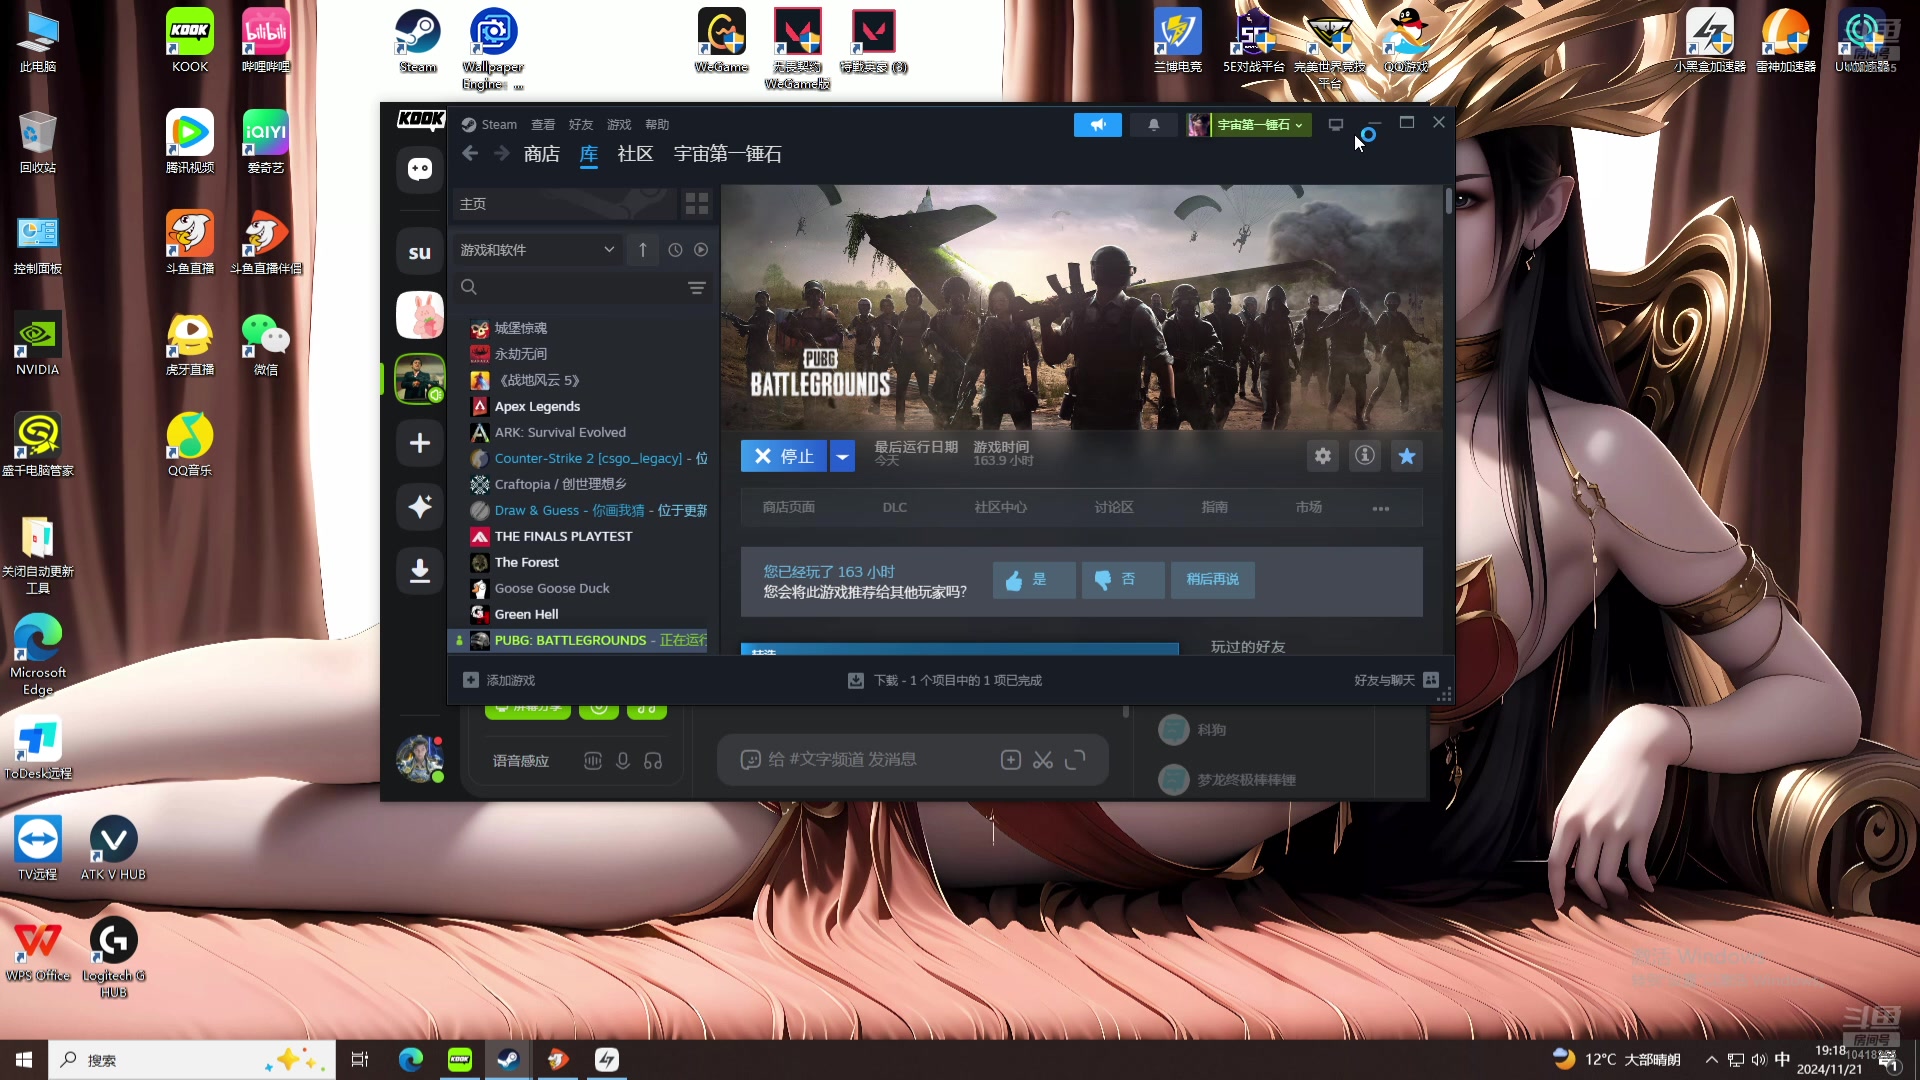Open the 社区中心 link
1920x1080 pixels.
point(1000,508)
